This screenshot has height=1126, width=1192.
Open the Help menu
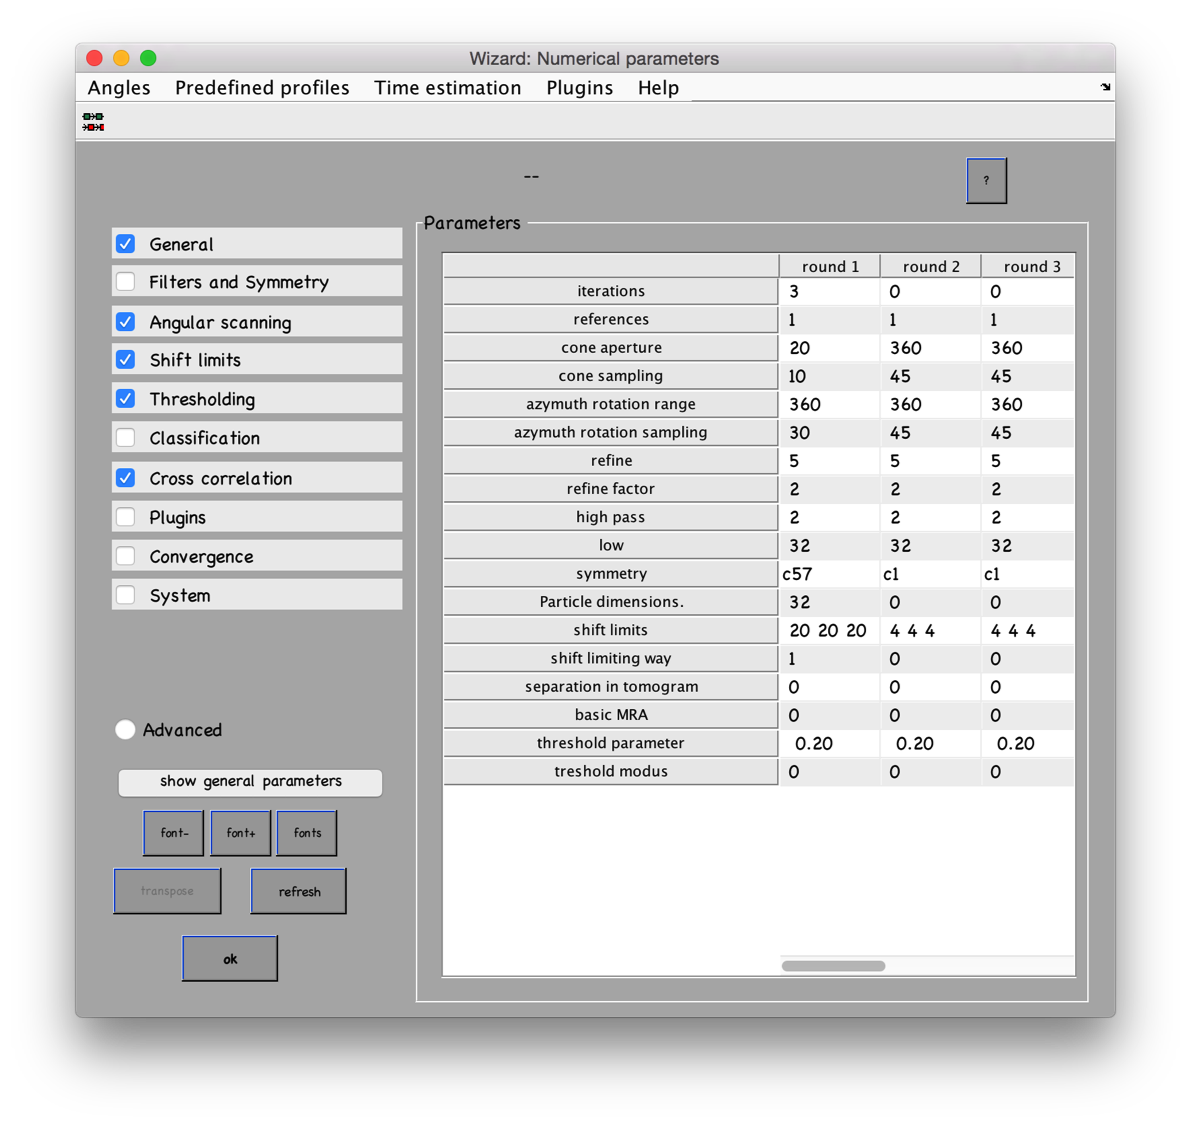(x=658, y=87)
